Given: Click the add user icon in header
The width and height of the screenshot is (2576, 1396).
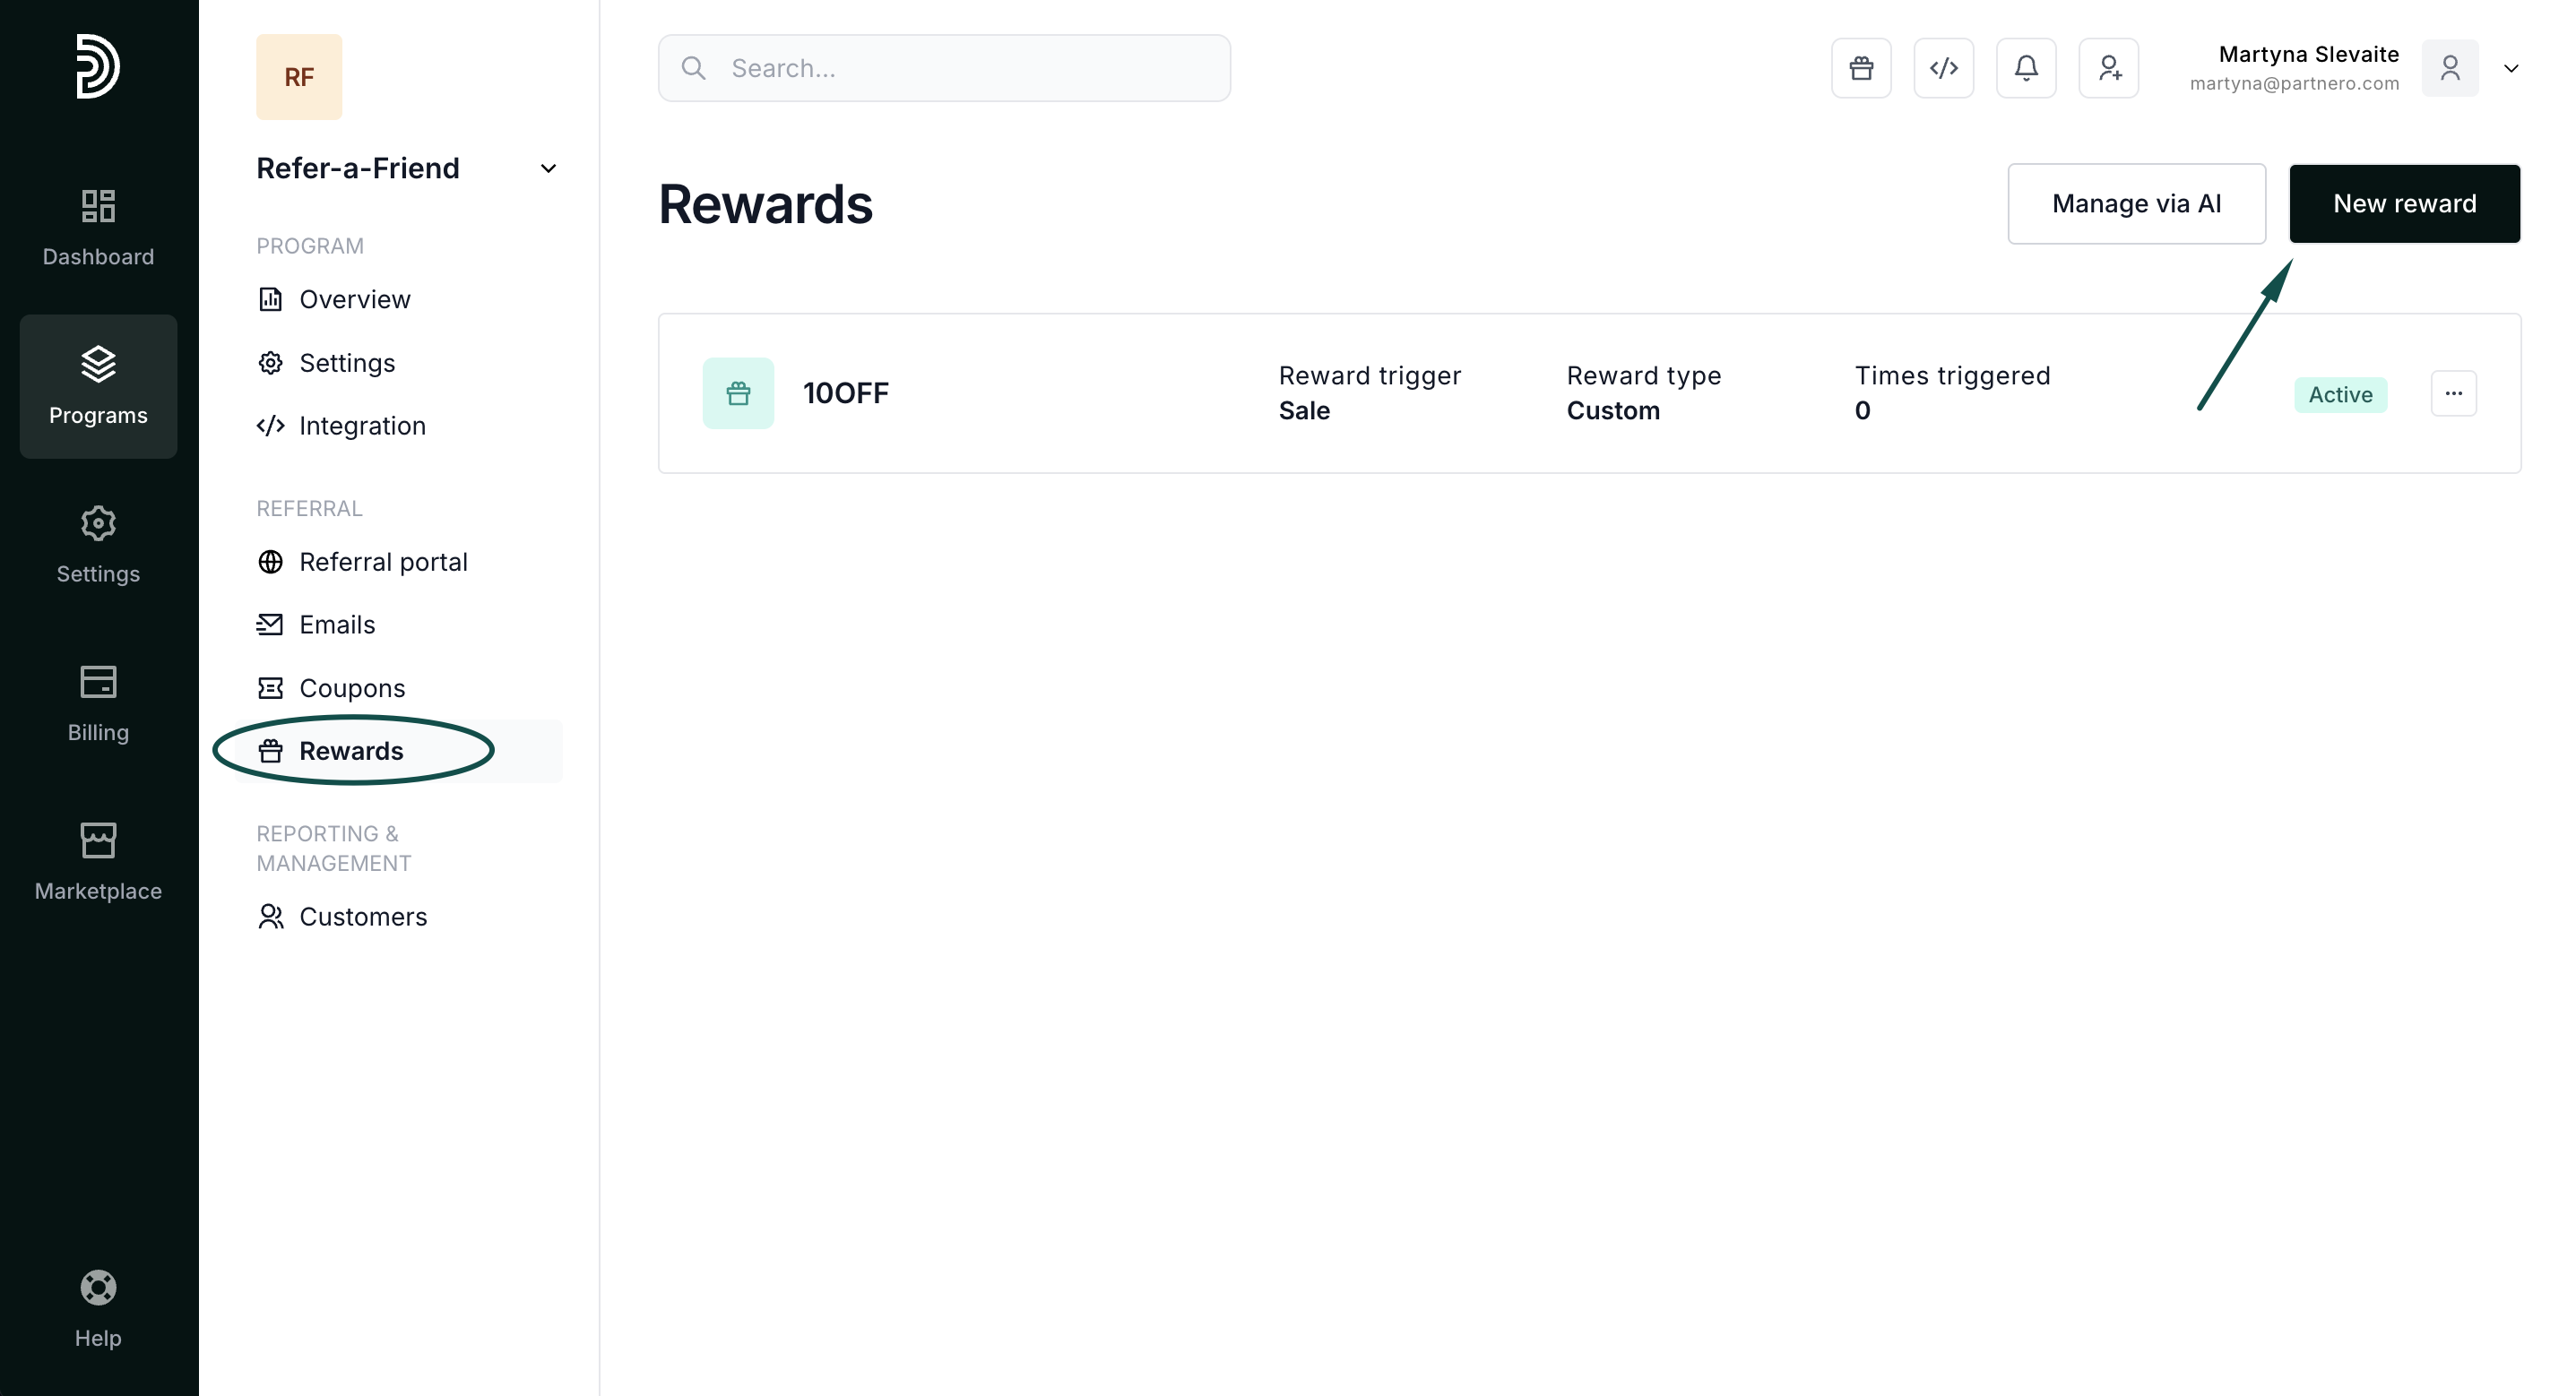Looking at the screenshot, I should coord(2108,68).
